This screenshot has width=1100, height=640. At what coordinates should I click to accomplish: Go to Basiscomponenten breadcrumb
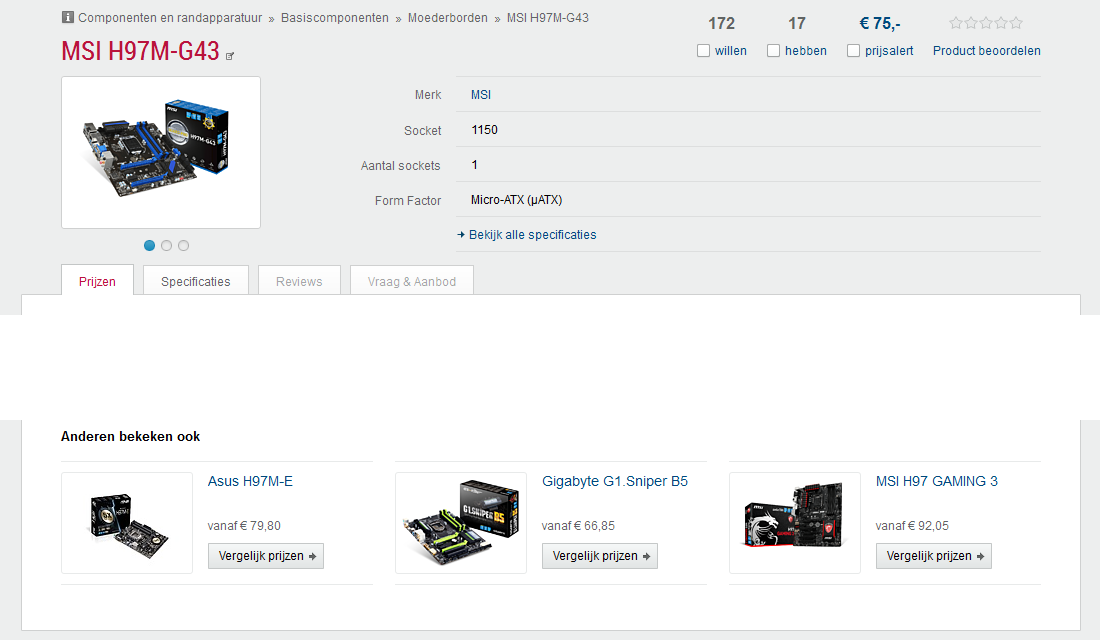click(335, 18)
